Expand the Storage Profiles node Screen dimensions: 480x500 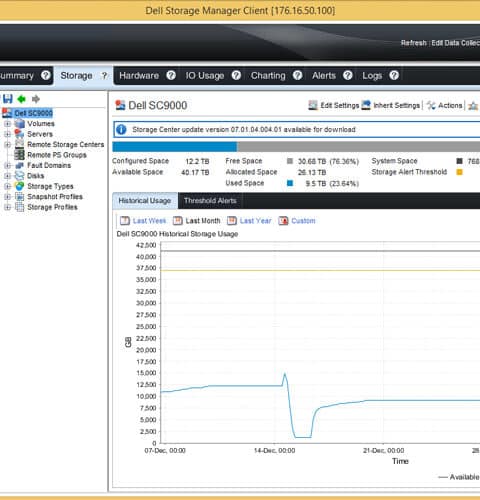coord(7,207)
